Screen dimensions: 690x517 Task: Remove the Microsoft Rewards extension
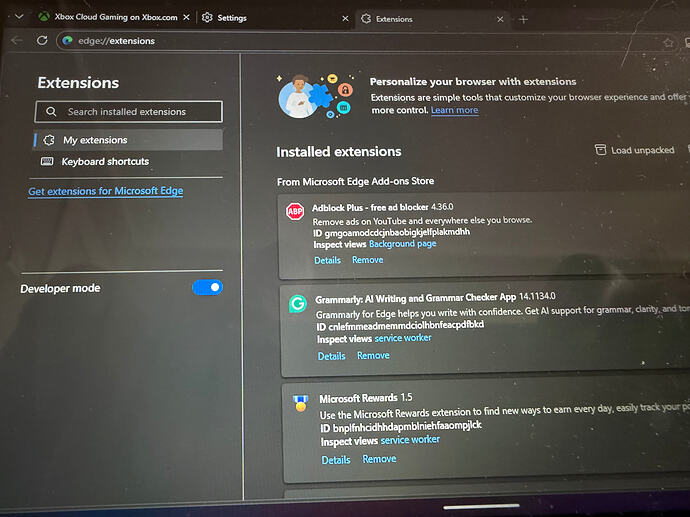(x=379, y=459)
